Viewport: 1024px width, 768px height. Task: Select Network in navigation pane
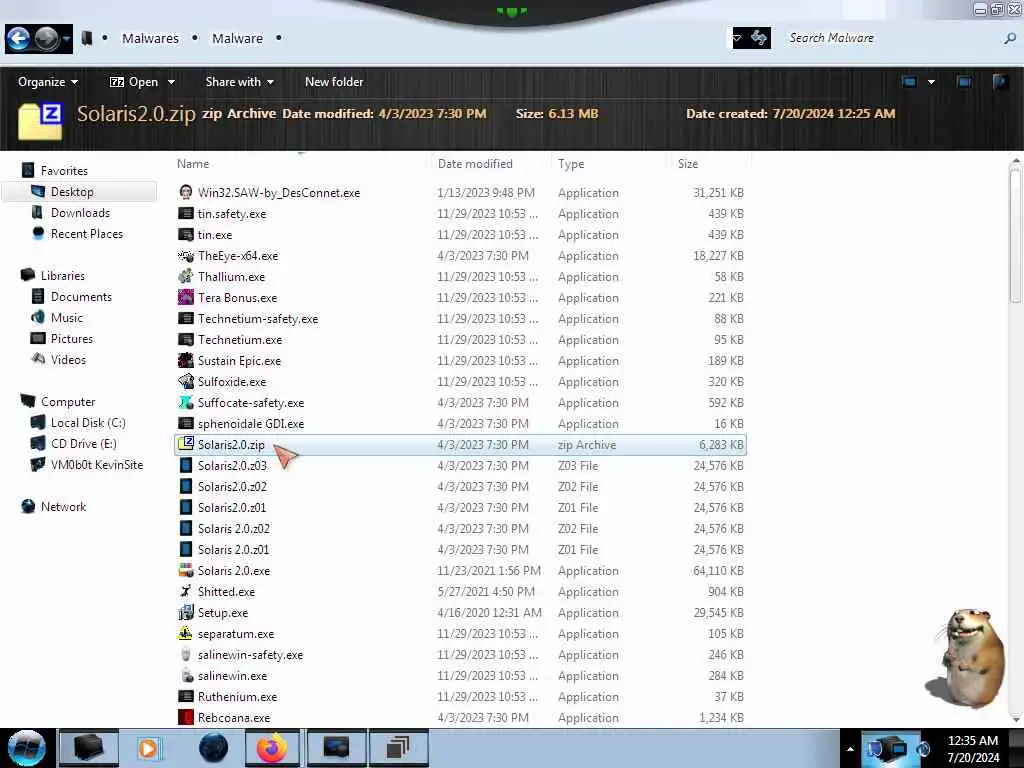(63, 507)
